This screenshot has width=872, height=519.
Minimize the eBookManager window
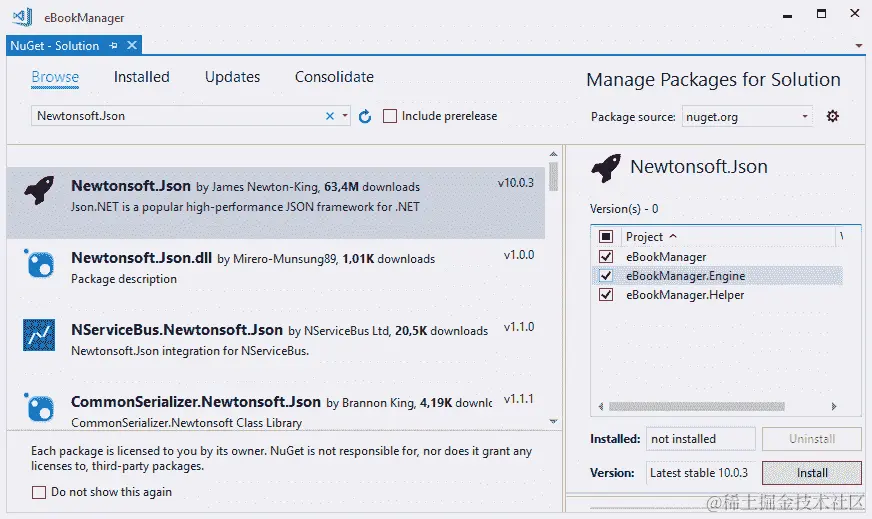(787, 16)
